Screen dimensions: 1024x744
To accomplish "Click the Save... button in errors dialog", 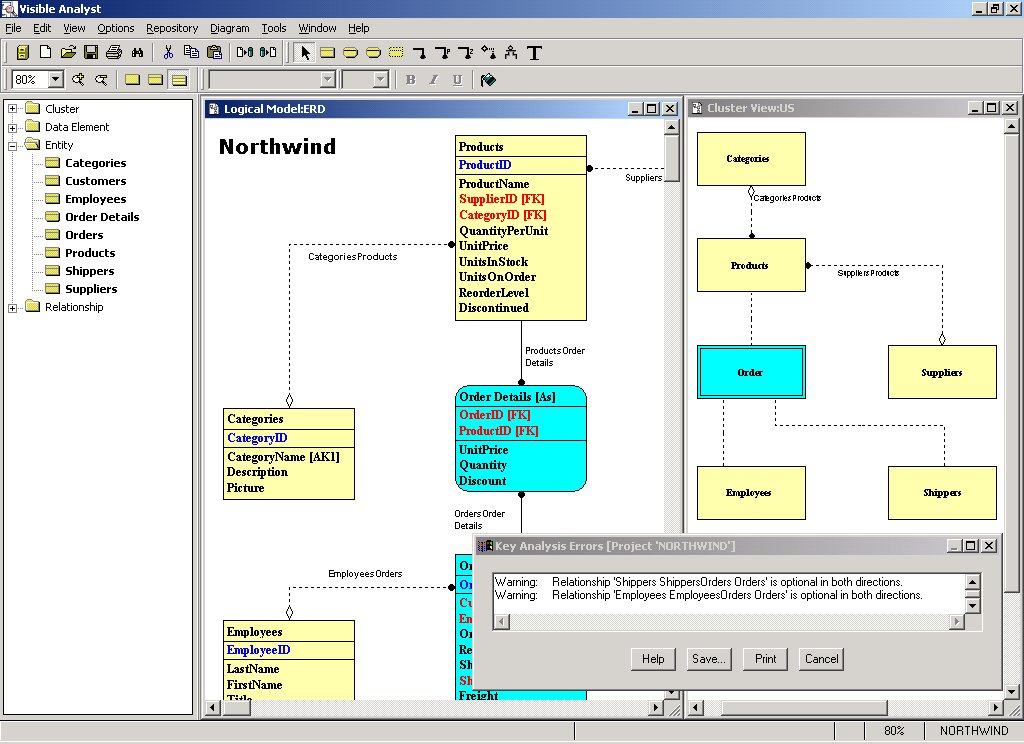I will point(709,659).
